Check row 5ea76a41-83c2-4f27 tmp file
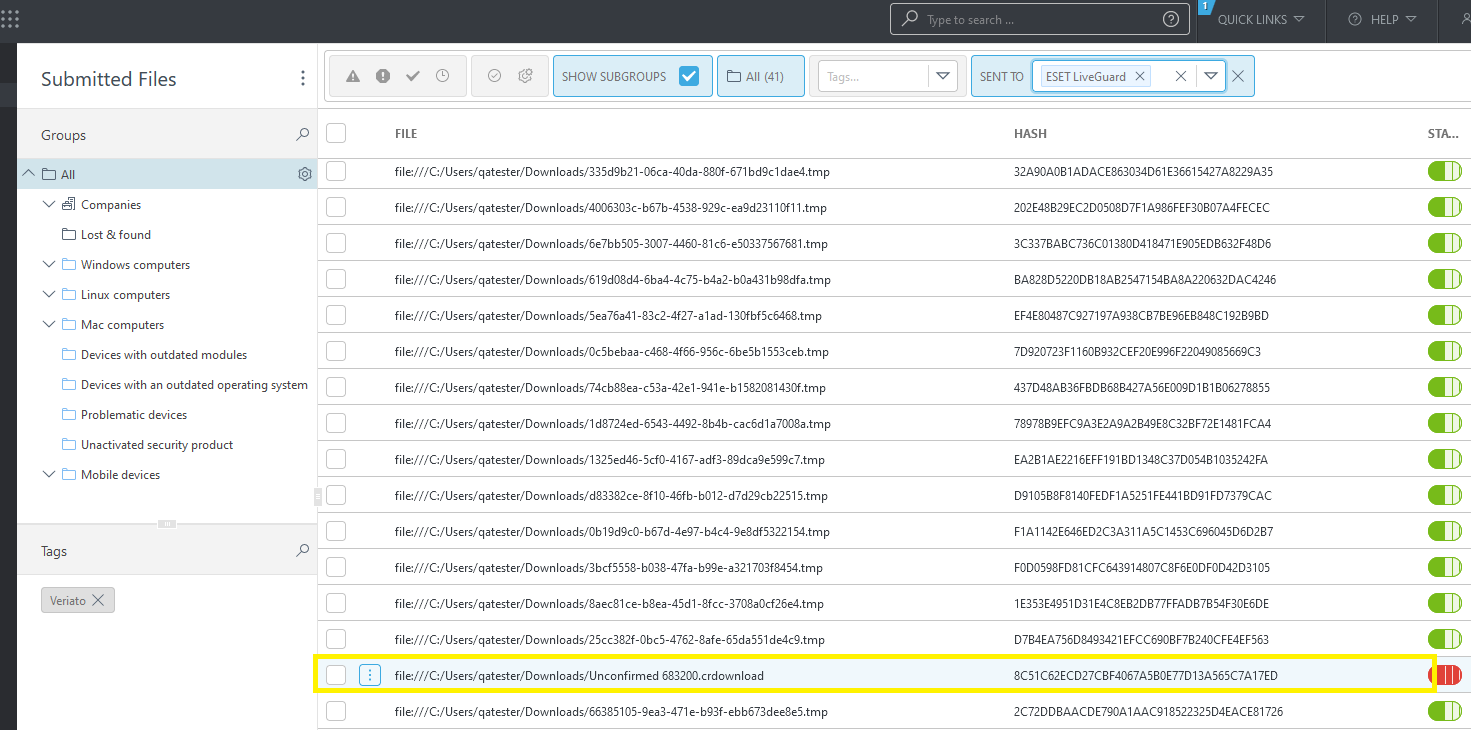Screen dimensions: 1471x730 (336, 315)
